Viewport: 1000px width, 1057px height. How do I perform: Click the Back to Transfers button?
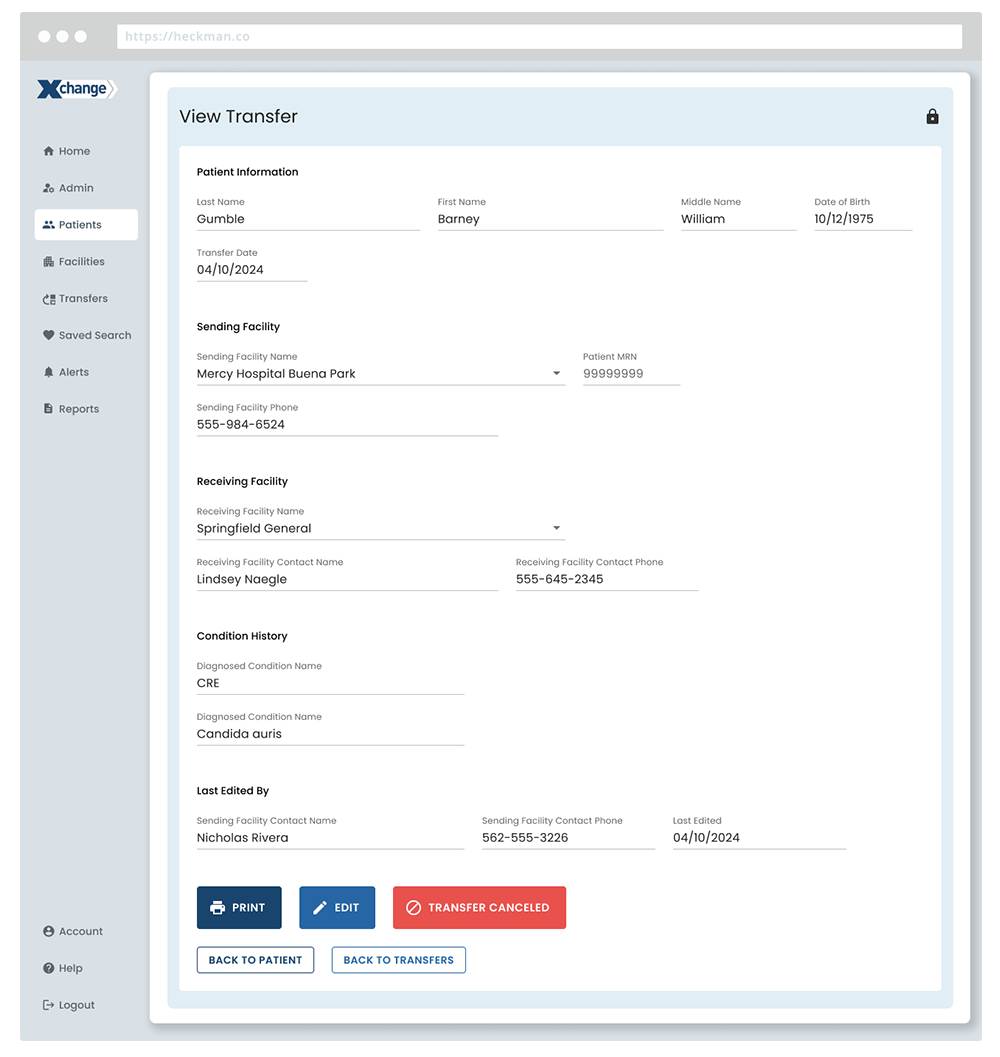coord(398,960)
